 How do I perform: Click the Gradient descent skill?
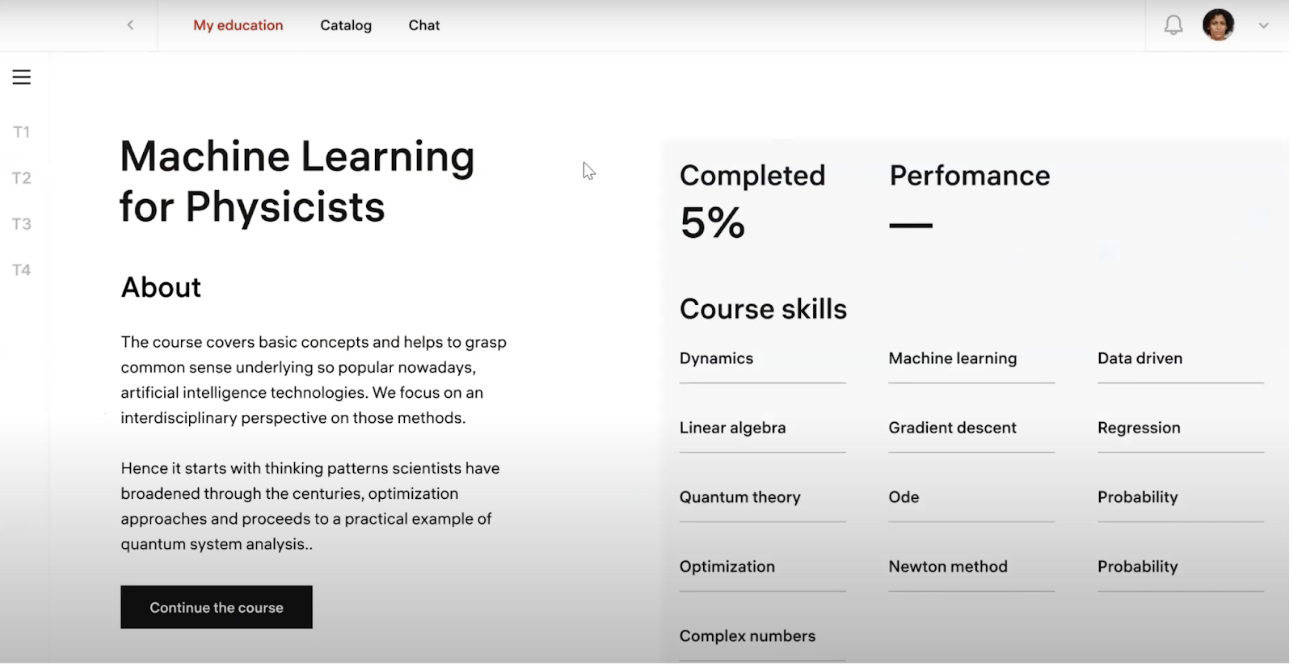952,428
